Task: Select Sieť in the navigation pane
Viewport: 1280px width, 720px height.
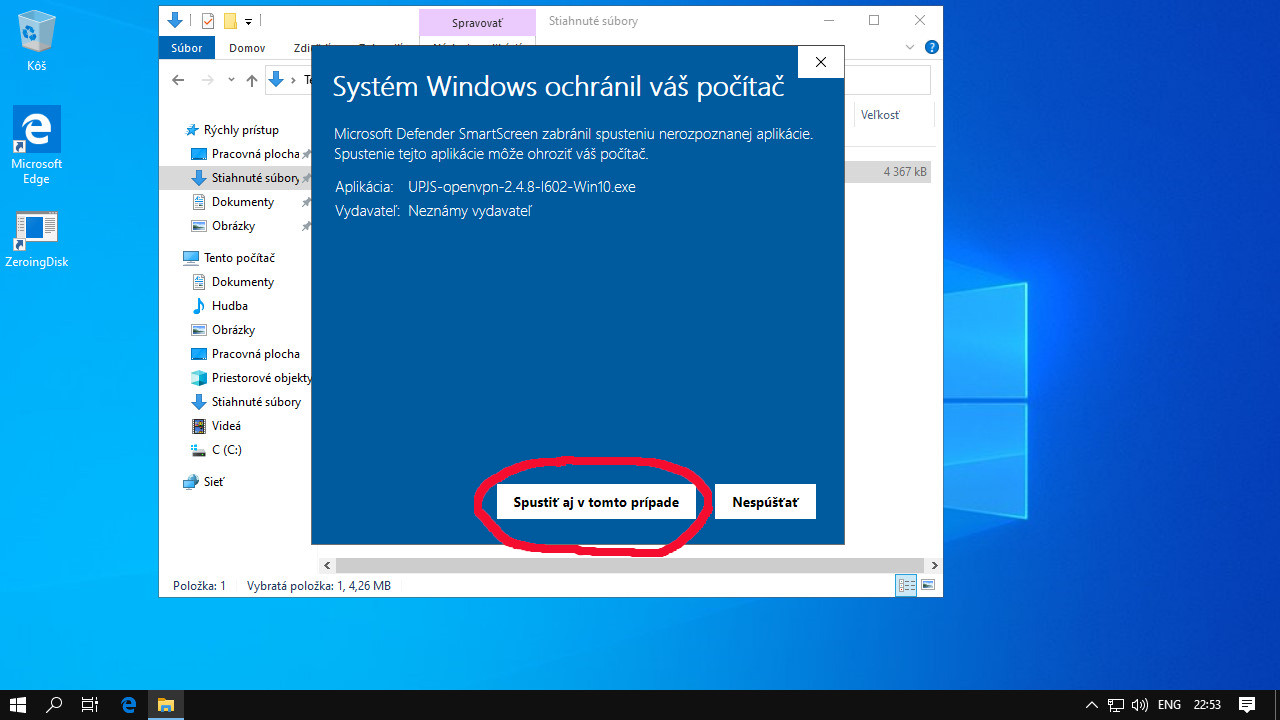Action: click(x=214, y=482)
